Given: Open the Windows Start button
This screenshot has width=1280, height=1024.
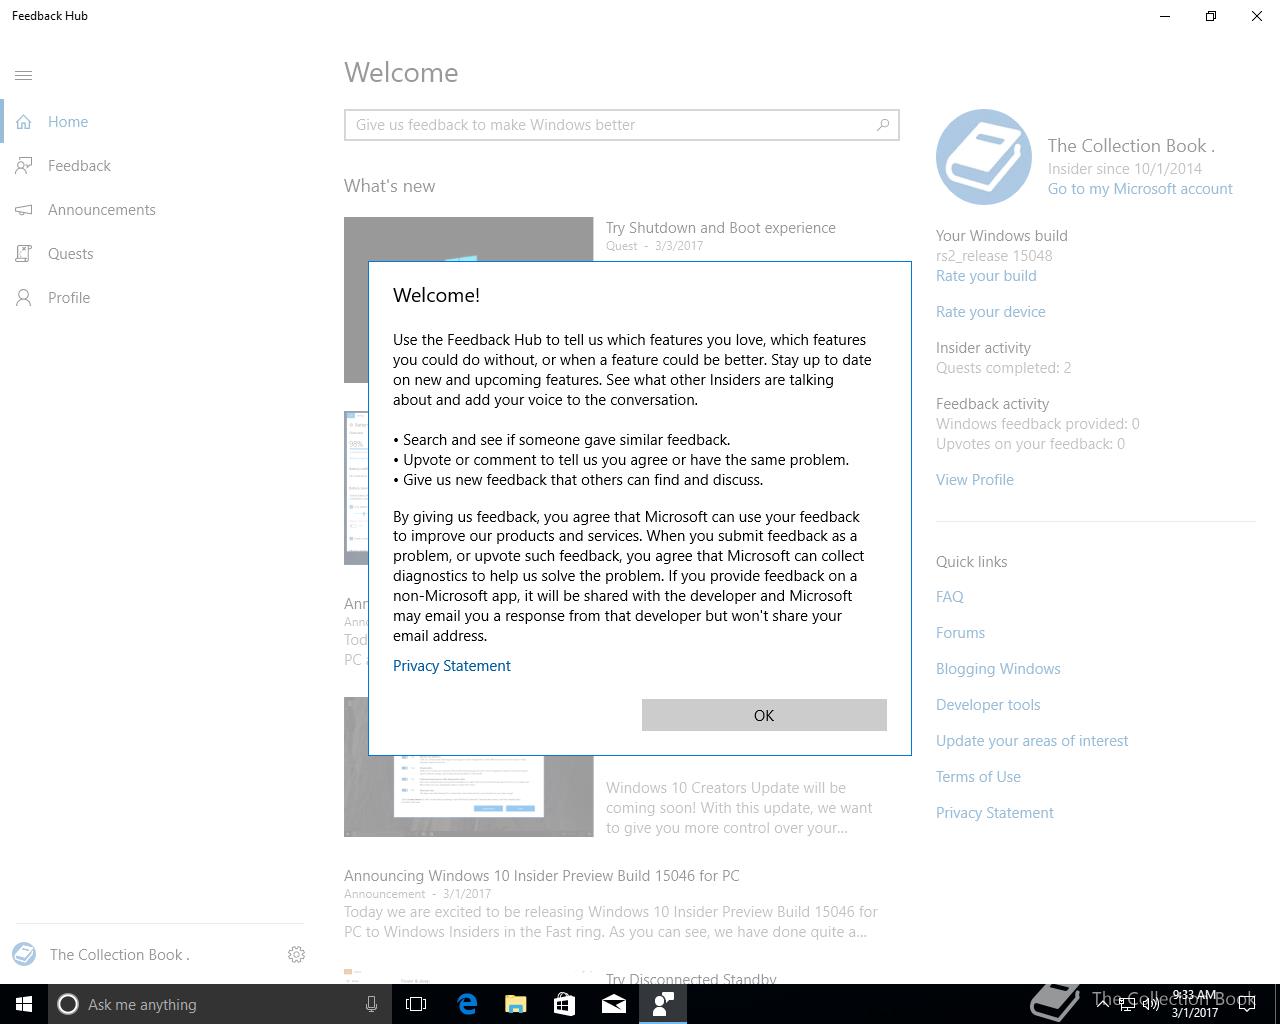Looking at the screenshot, I should click(x=24, y=1004).
